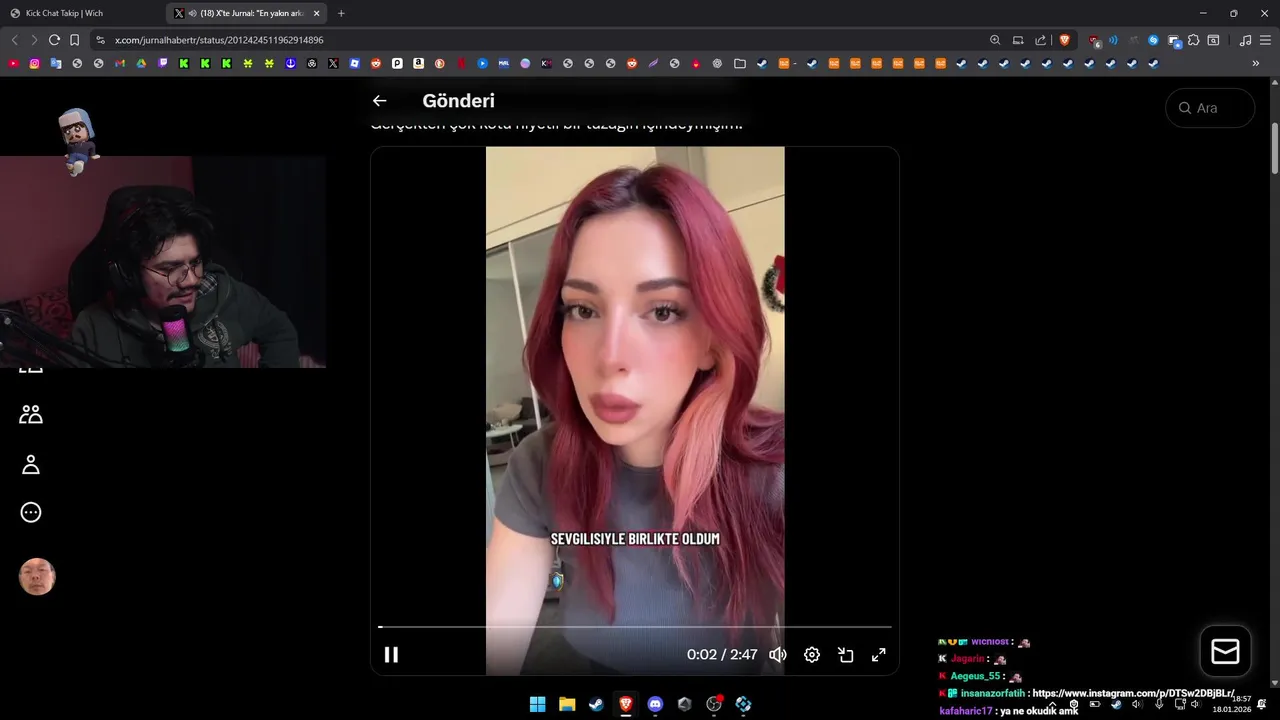Screen dimensions: 1280x720
Task: Open the Google Drive bookmark
Action: 141,63
